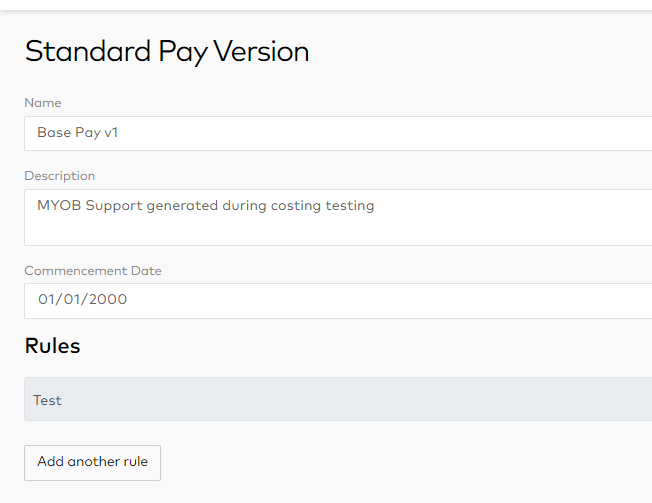Click the Commencement Date field
Viewport: 652px width, 503px height.
pyautogui.click(x=338, y=300)
